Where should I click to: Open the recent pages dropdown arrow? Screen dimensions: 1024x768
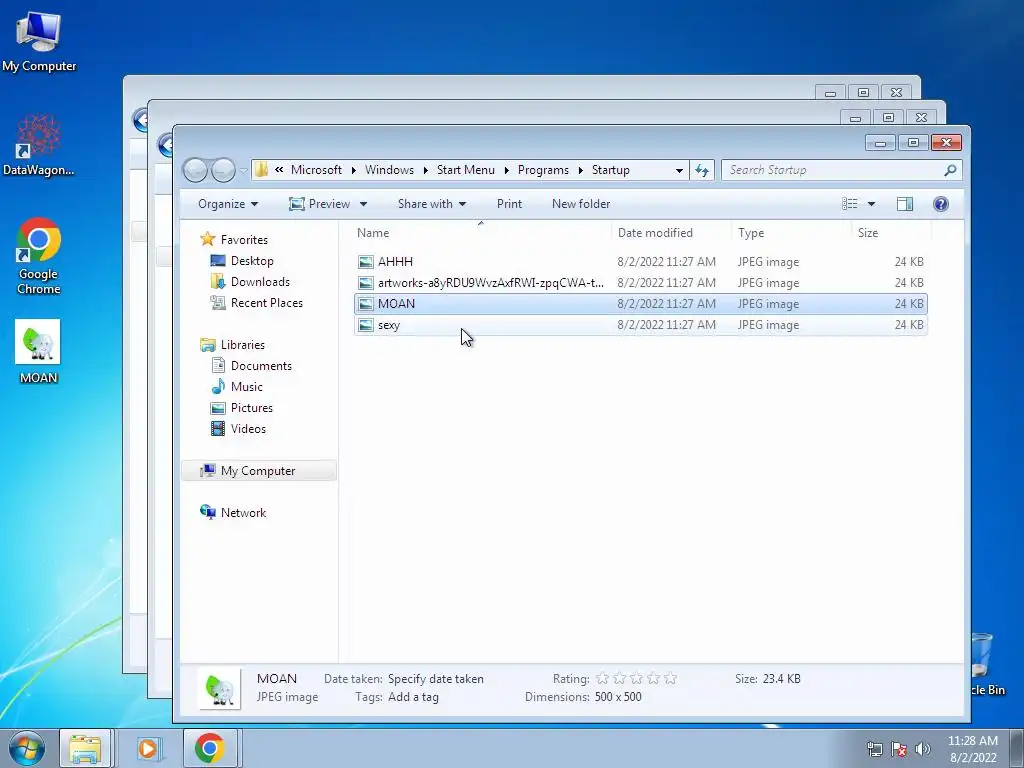(244, 170)
